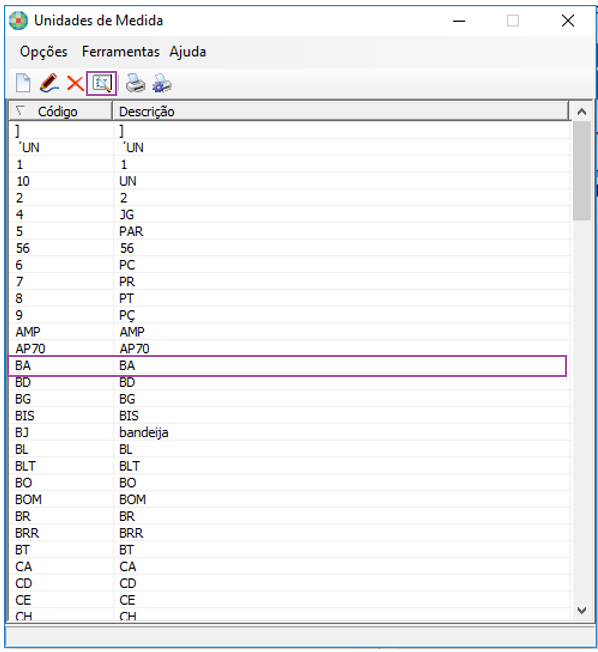Select the row with code 5 PAR
Viewport: 598px width, 652px height.
(289, 231)
